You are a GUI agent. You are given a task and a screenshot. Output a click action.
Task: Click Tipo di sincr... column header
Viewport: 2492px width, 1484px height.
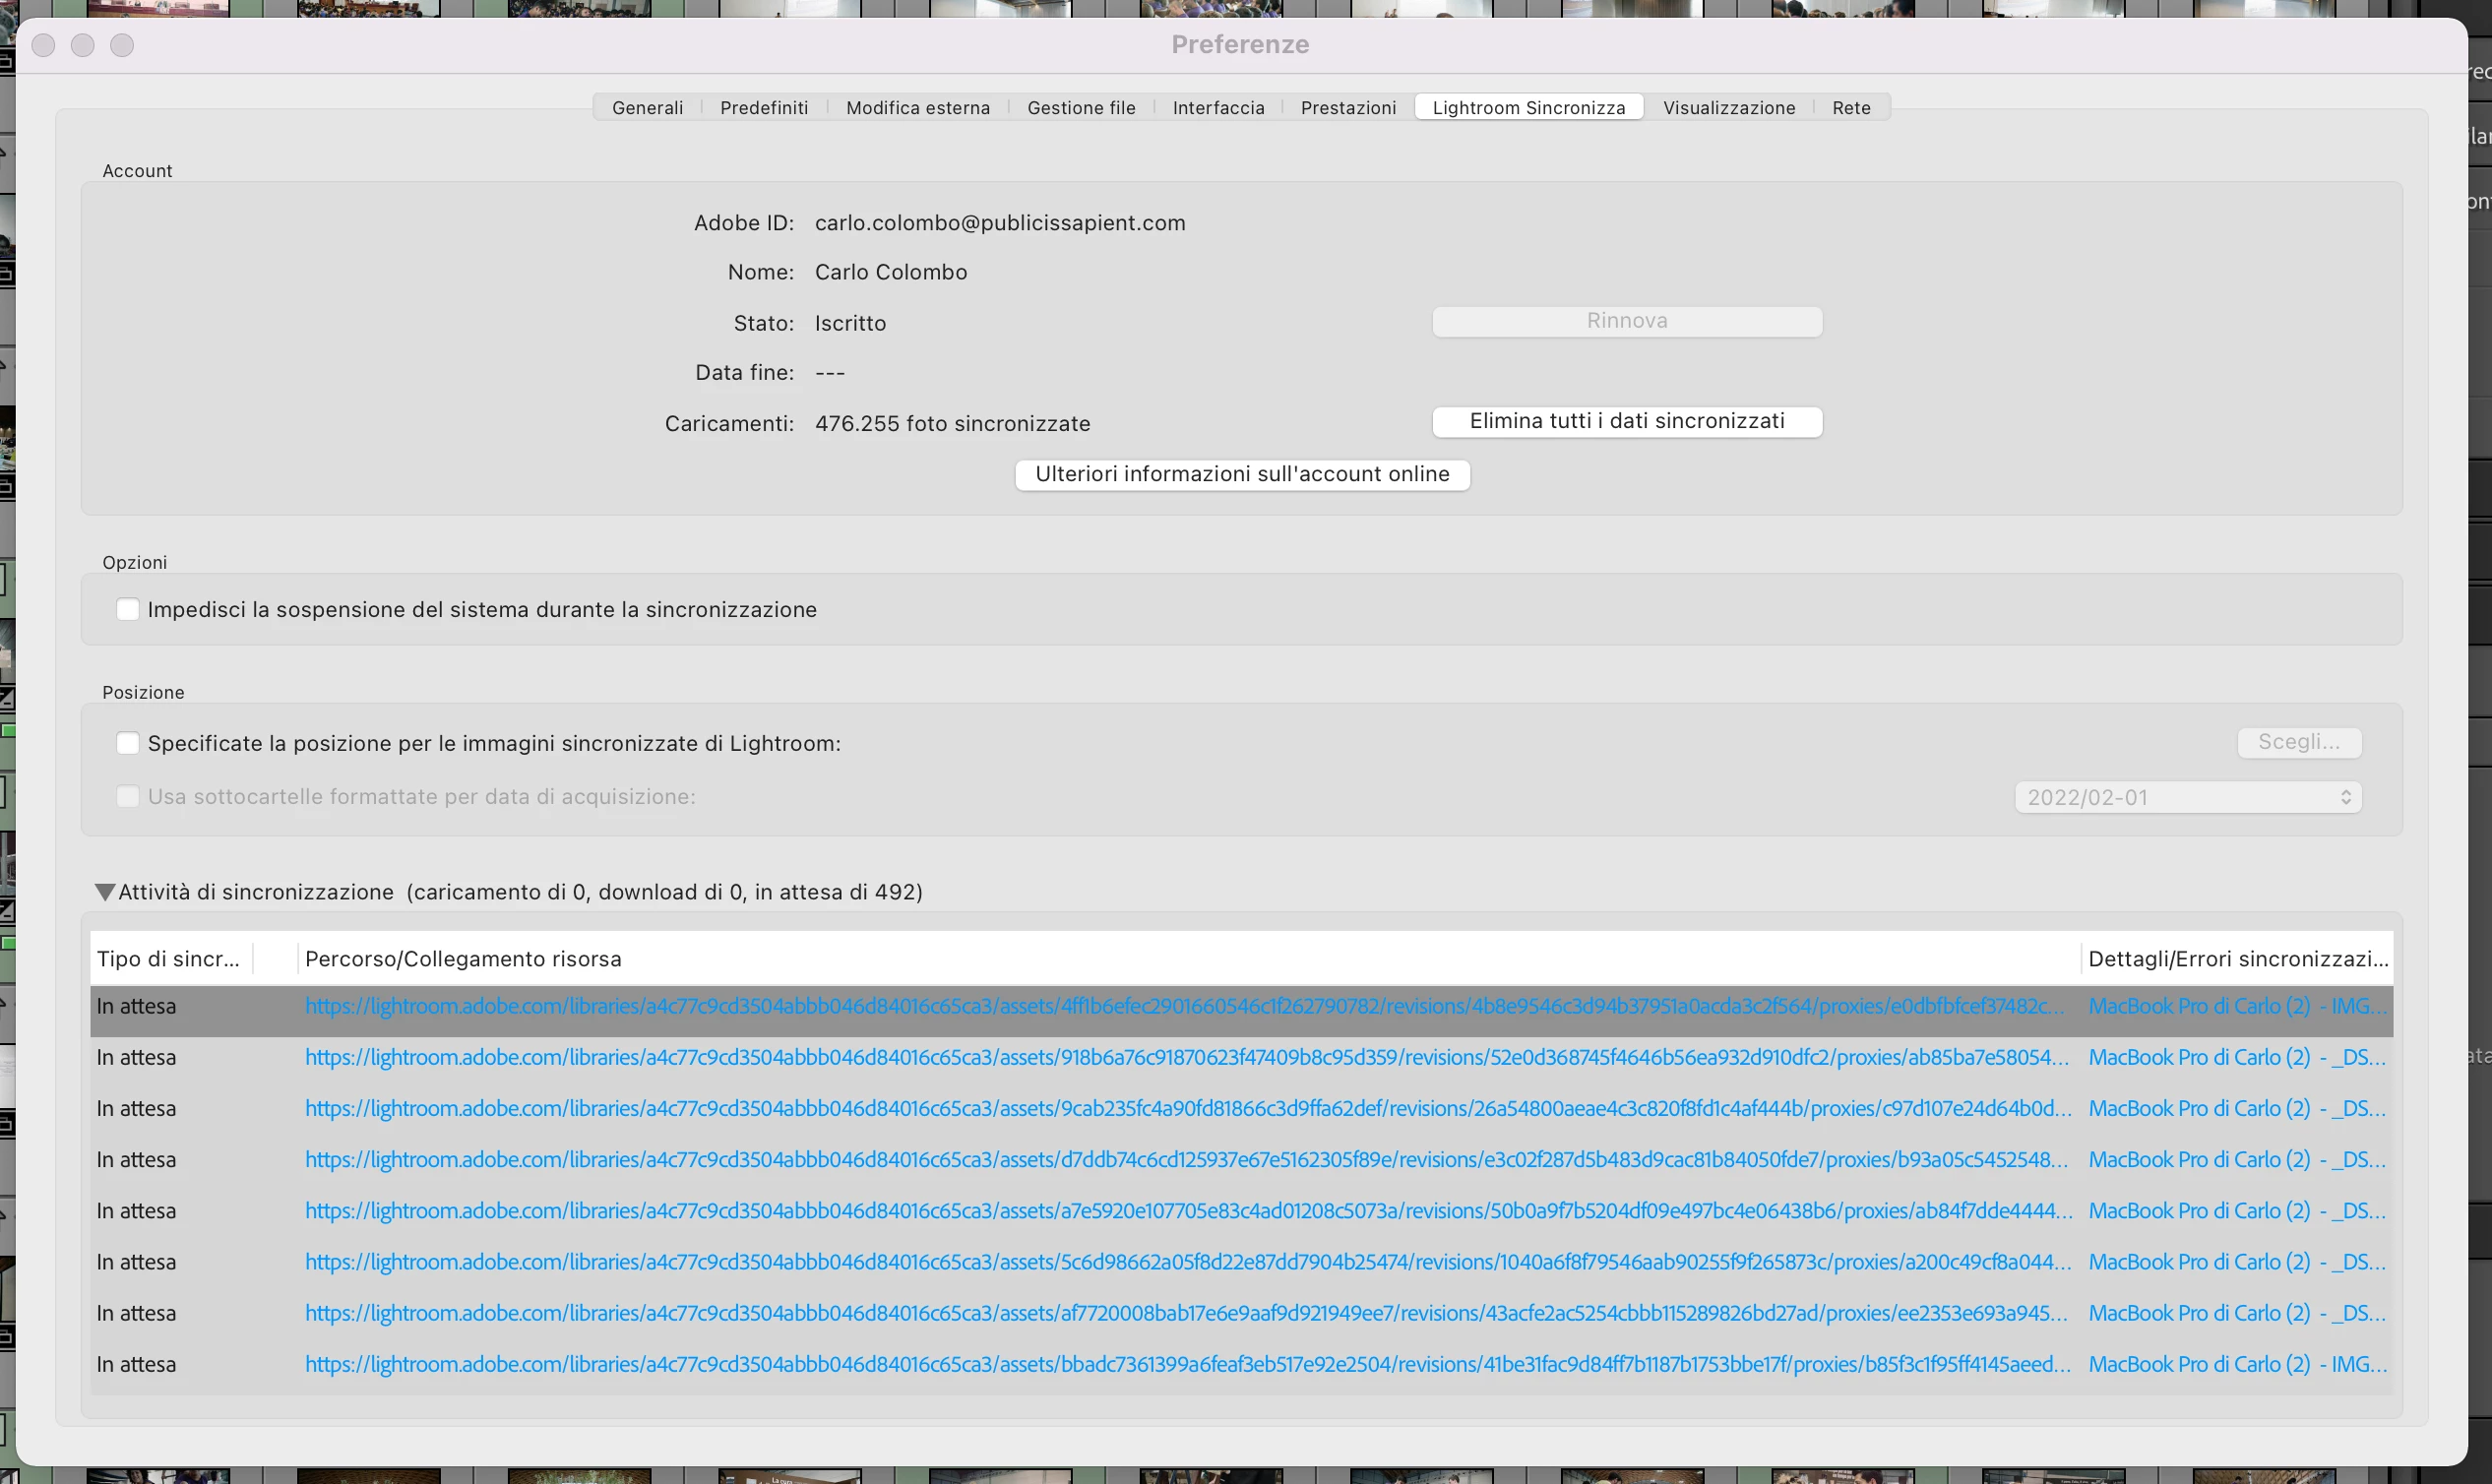tap(168, 959)
